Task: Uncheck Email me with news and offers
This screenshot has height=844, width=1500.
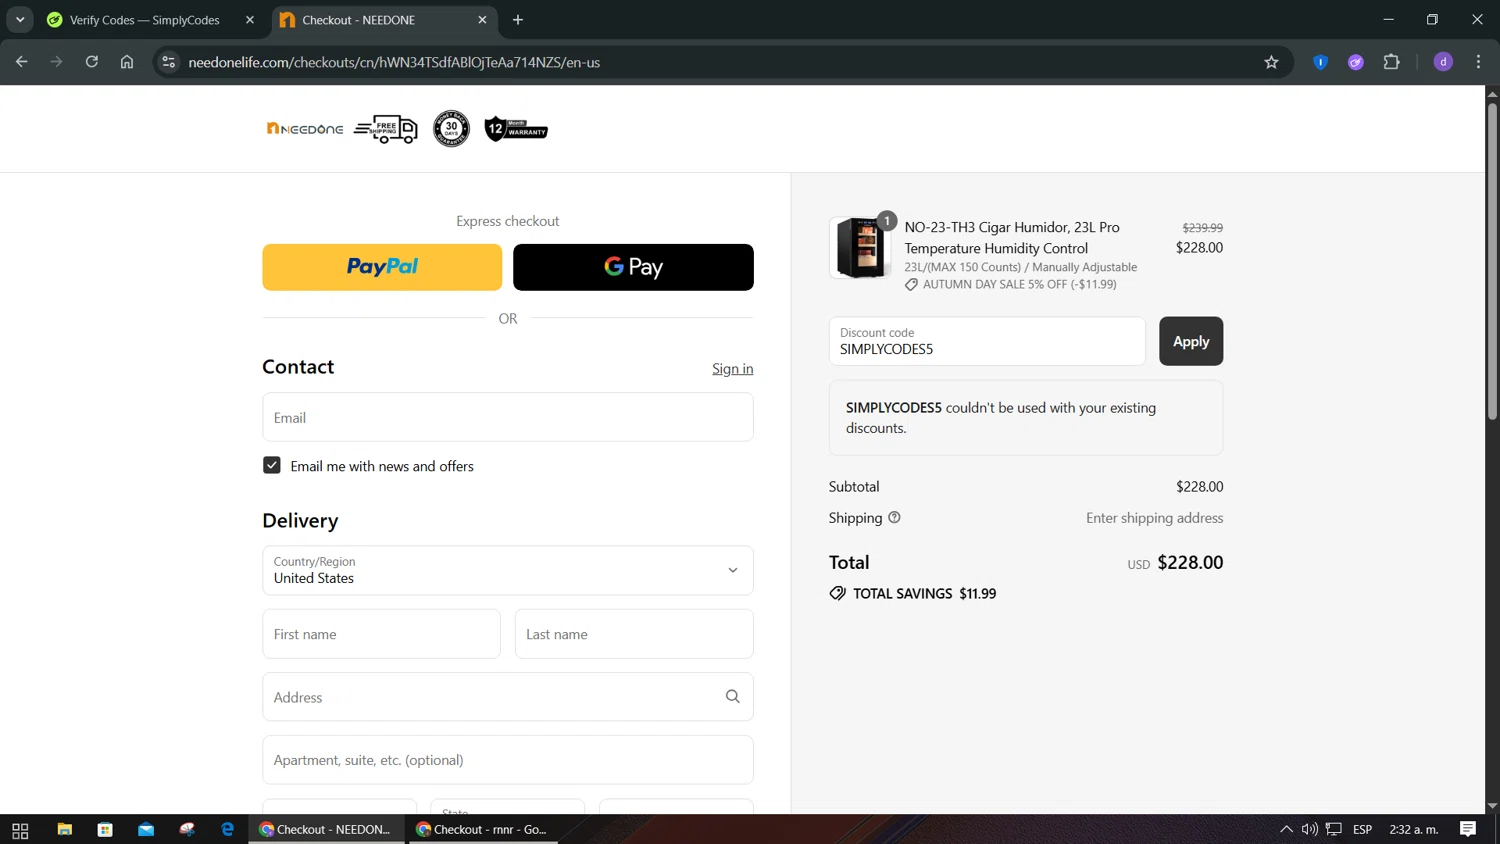Action: coord(272,465)
